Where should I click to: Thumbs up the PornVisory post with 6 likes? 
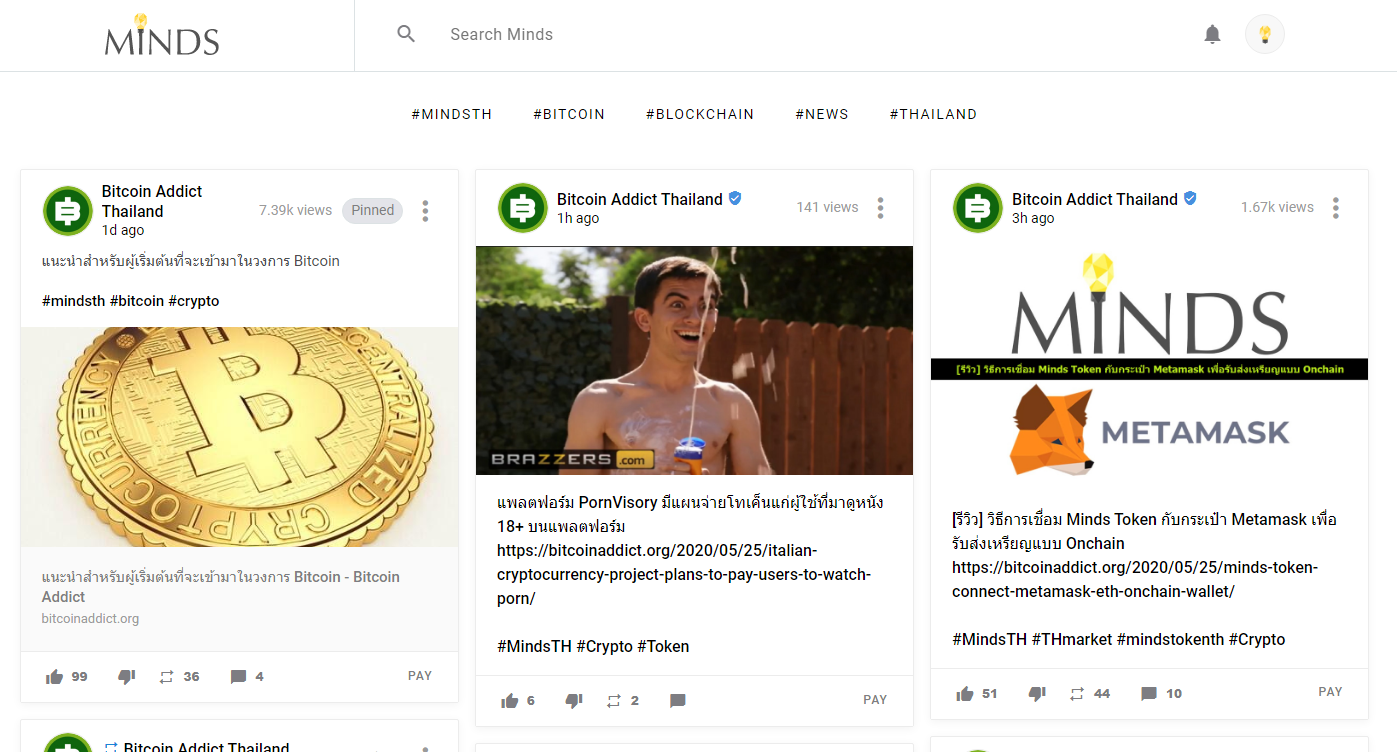click(509, 701)
